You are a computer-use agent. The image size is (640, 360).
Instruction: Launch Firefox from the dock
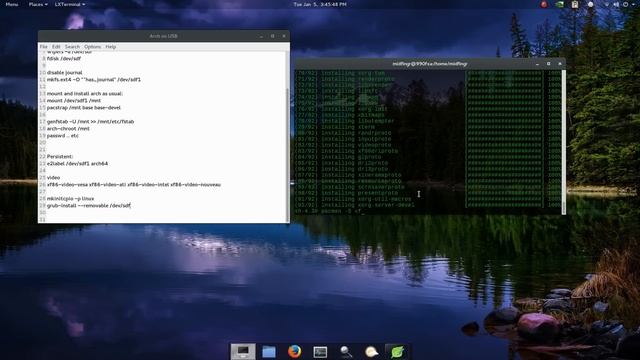click(294, 351)
